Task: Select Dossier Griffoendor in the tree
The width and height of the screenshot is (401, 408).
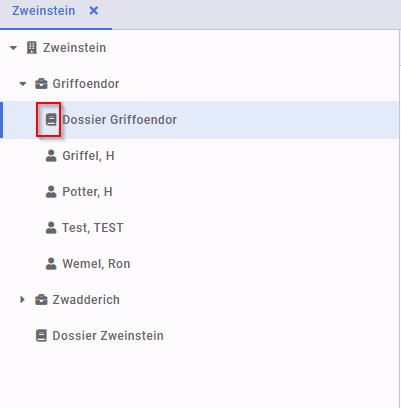Action: tap(119, 120)
